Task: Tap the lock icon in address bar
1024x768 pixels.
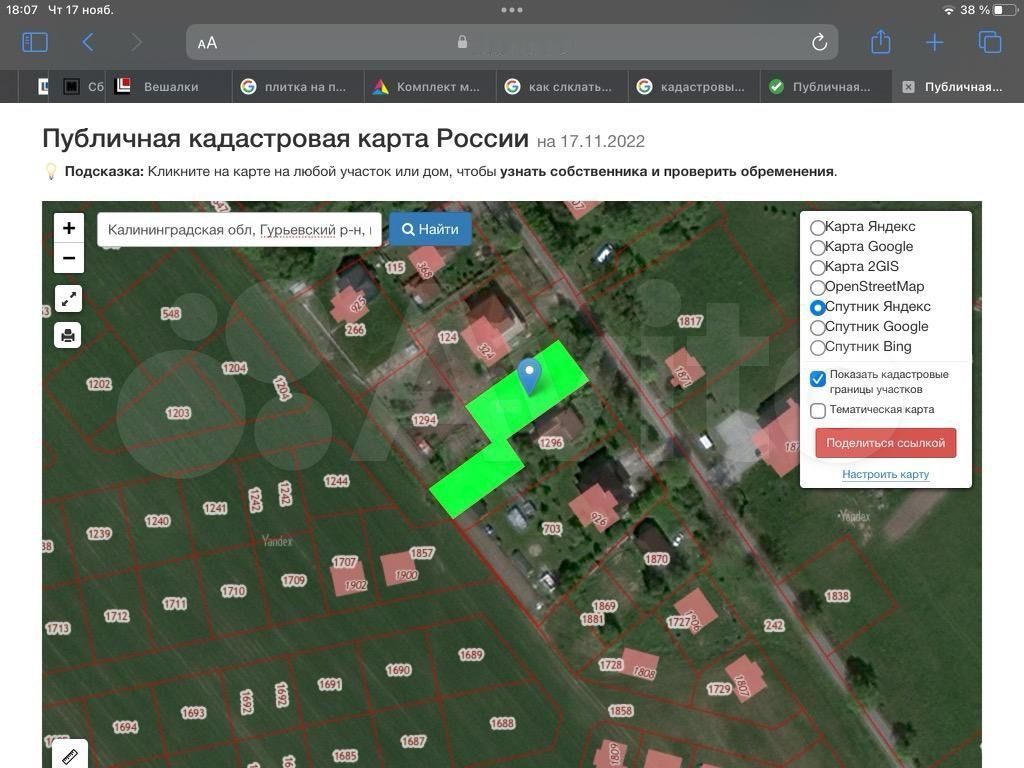Action: point(462,42)
